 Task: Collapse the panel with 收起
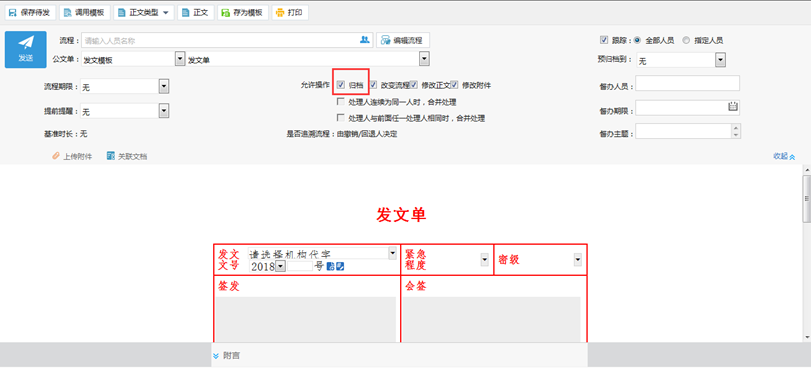(x=784, y=156)
